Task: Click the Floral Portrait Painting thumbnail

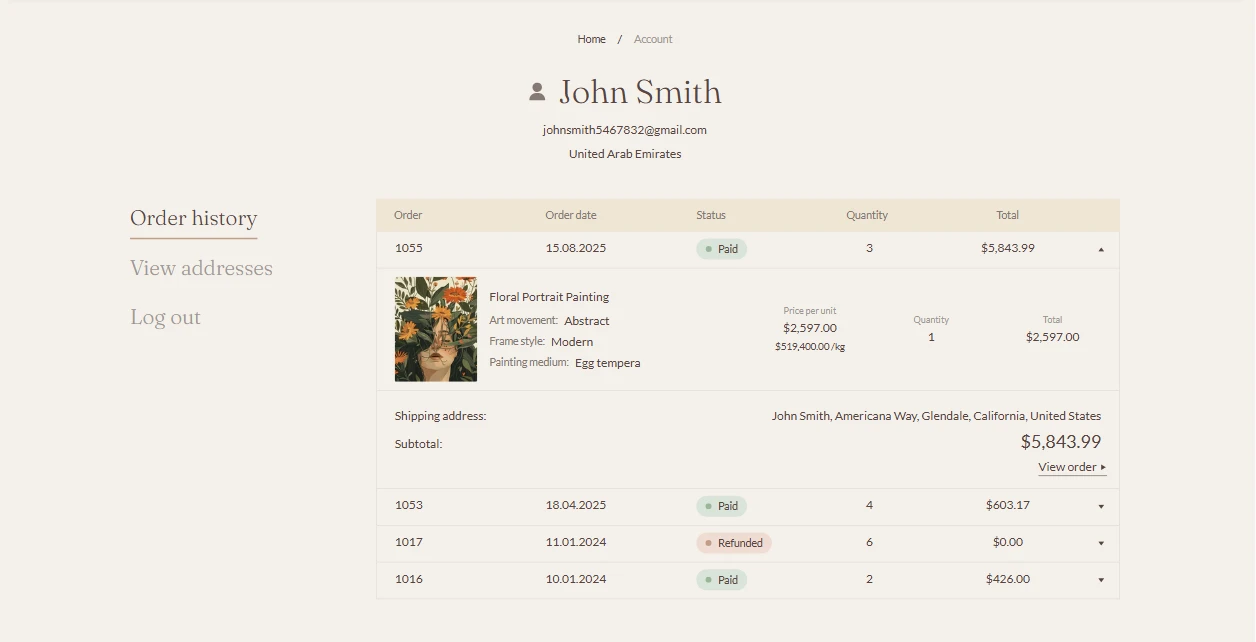Action: coord(436,329)
